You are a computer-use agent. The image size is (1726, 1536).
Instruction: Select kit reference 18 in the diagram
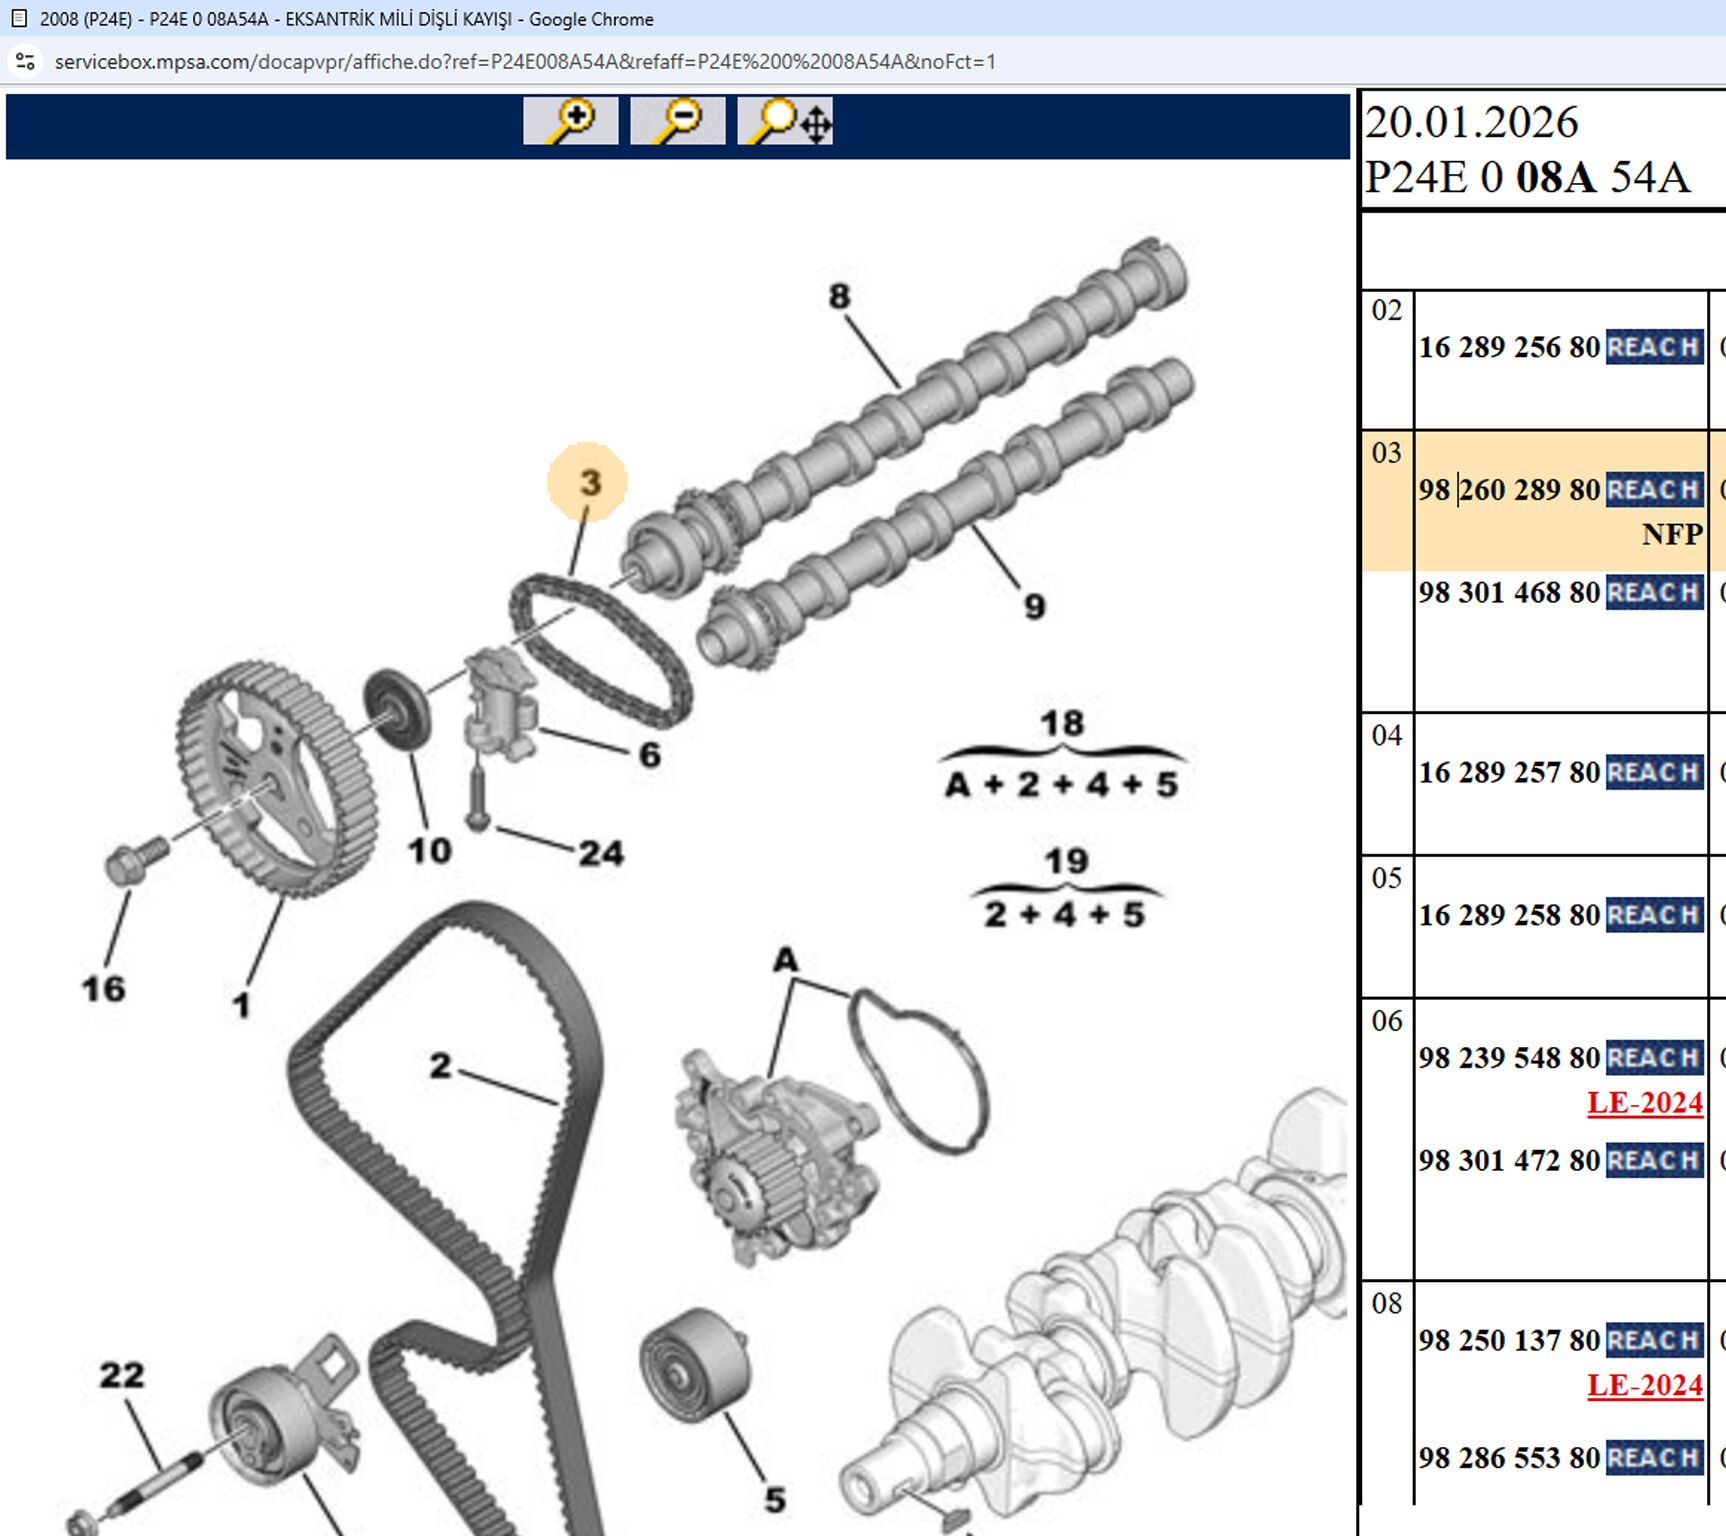pyautogui.click(x=1061, y=723)
